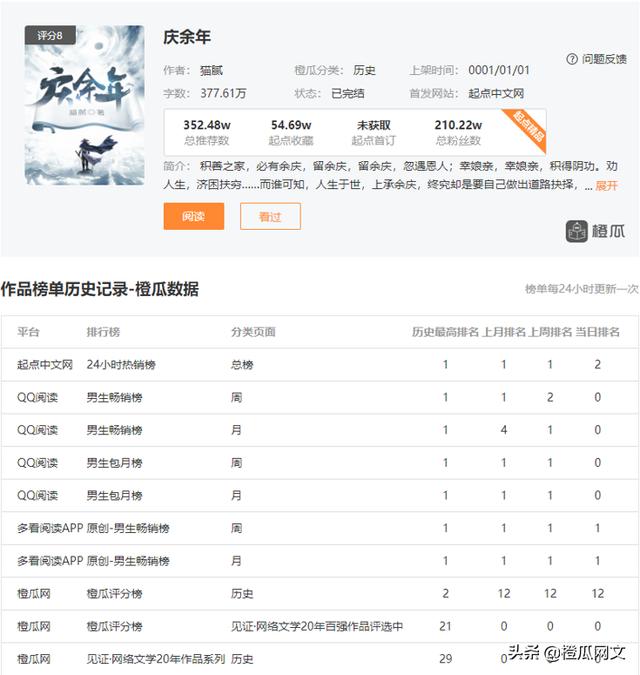This screenshot has width=640, height=675.
Task: Click the book title 庆余年
Action: click(187, 37)
